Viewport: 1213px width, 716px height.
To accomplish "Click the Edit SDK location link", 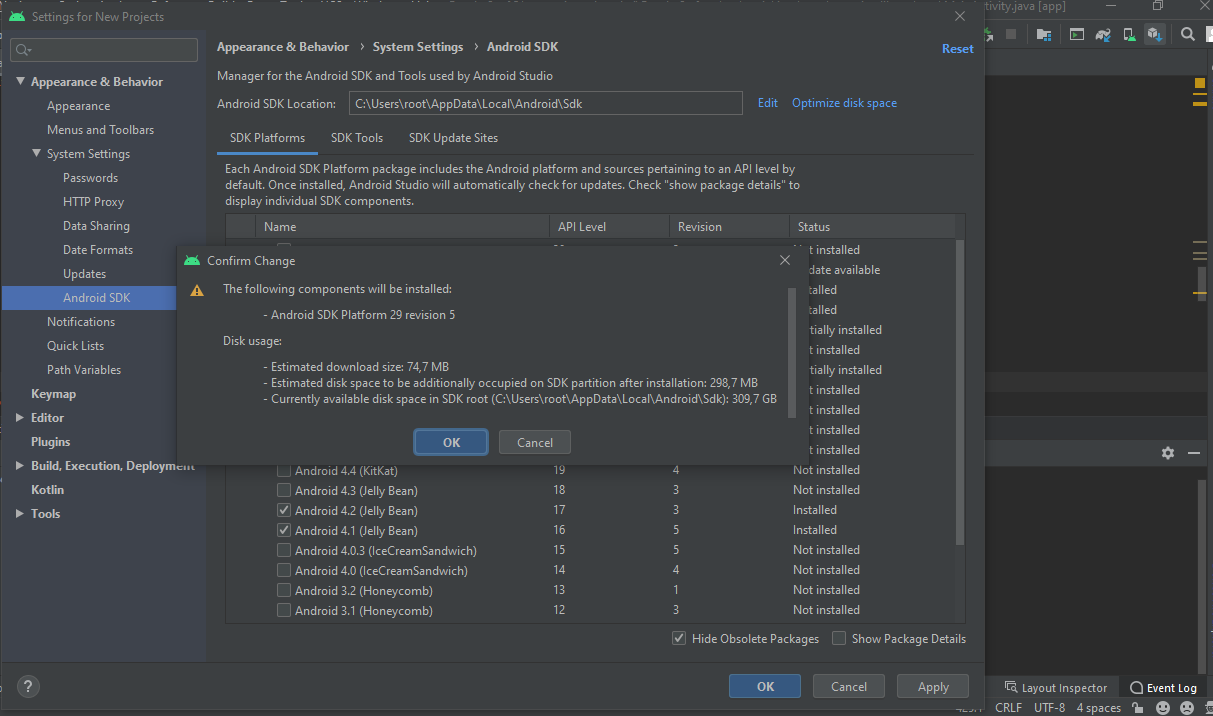I will (x=767, y=103).
